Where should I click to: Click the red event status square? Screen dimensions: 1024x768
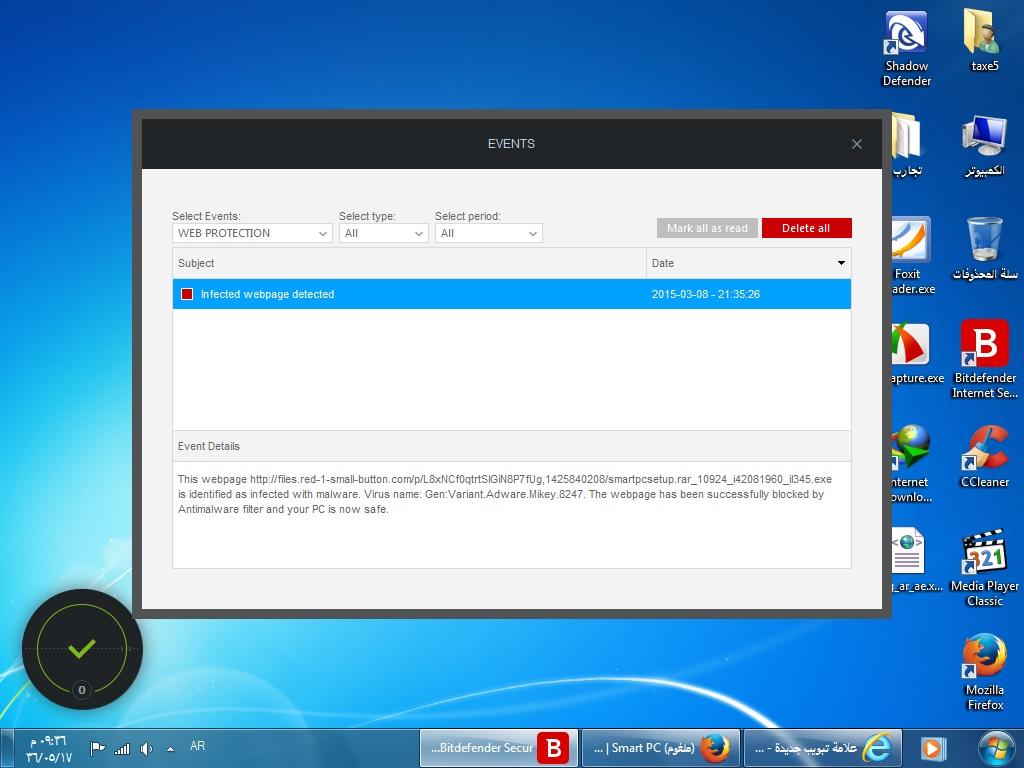pos(187,294)
